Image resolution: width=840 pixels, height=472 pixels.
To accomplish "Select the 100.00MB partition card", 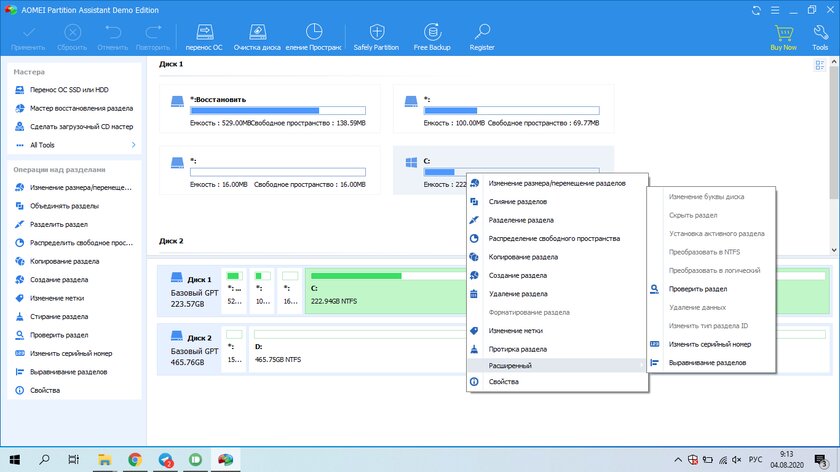I will (x=504, y=109).
